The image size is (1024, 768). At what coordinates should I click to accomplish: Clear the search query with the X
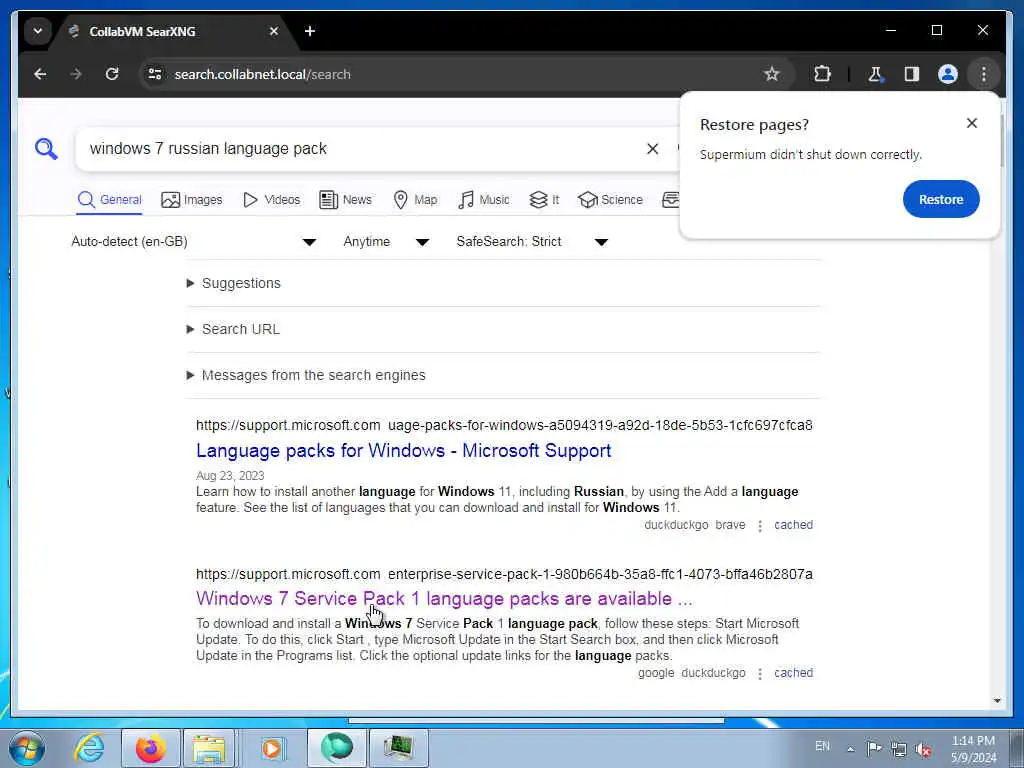[652, 149]
